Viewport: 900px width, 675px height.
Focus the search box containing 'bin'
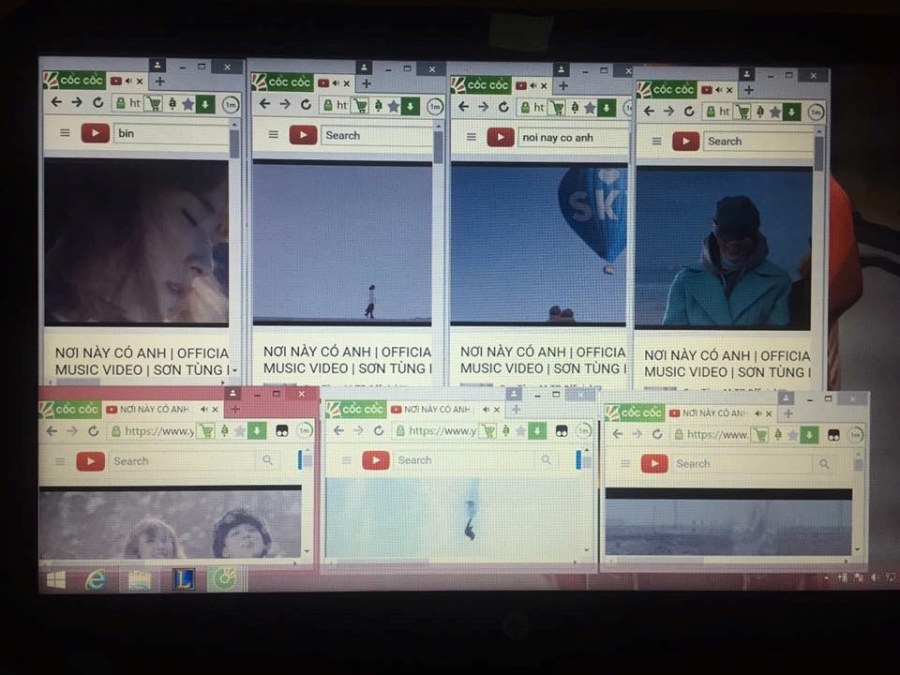pos(171,134)
